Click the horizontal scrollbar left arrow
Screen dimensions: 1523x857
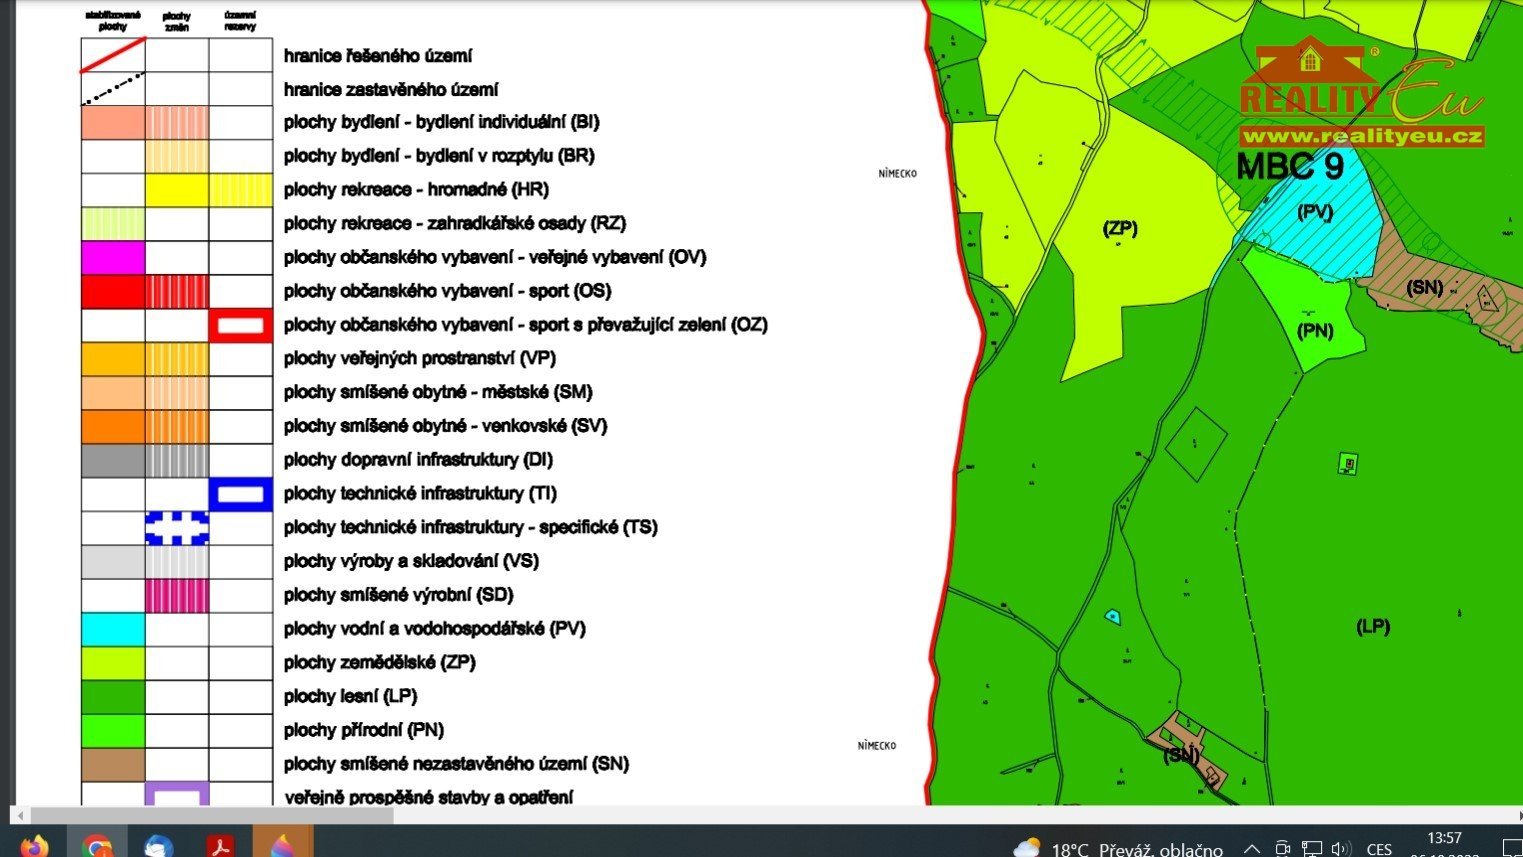coord(20,815)
